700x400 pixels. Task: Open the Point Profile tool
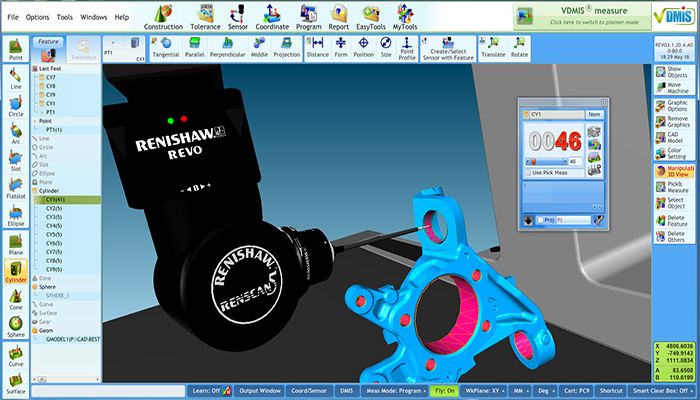coord(407,48)
